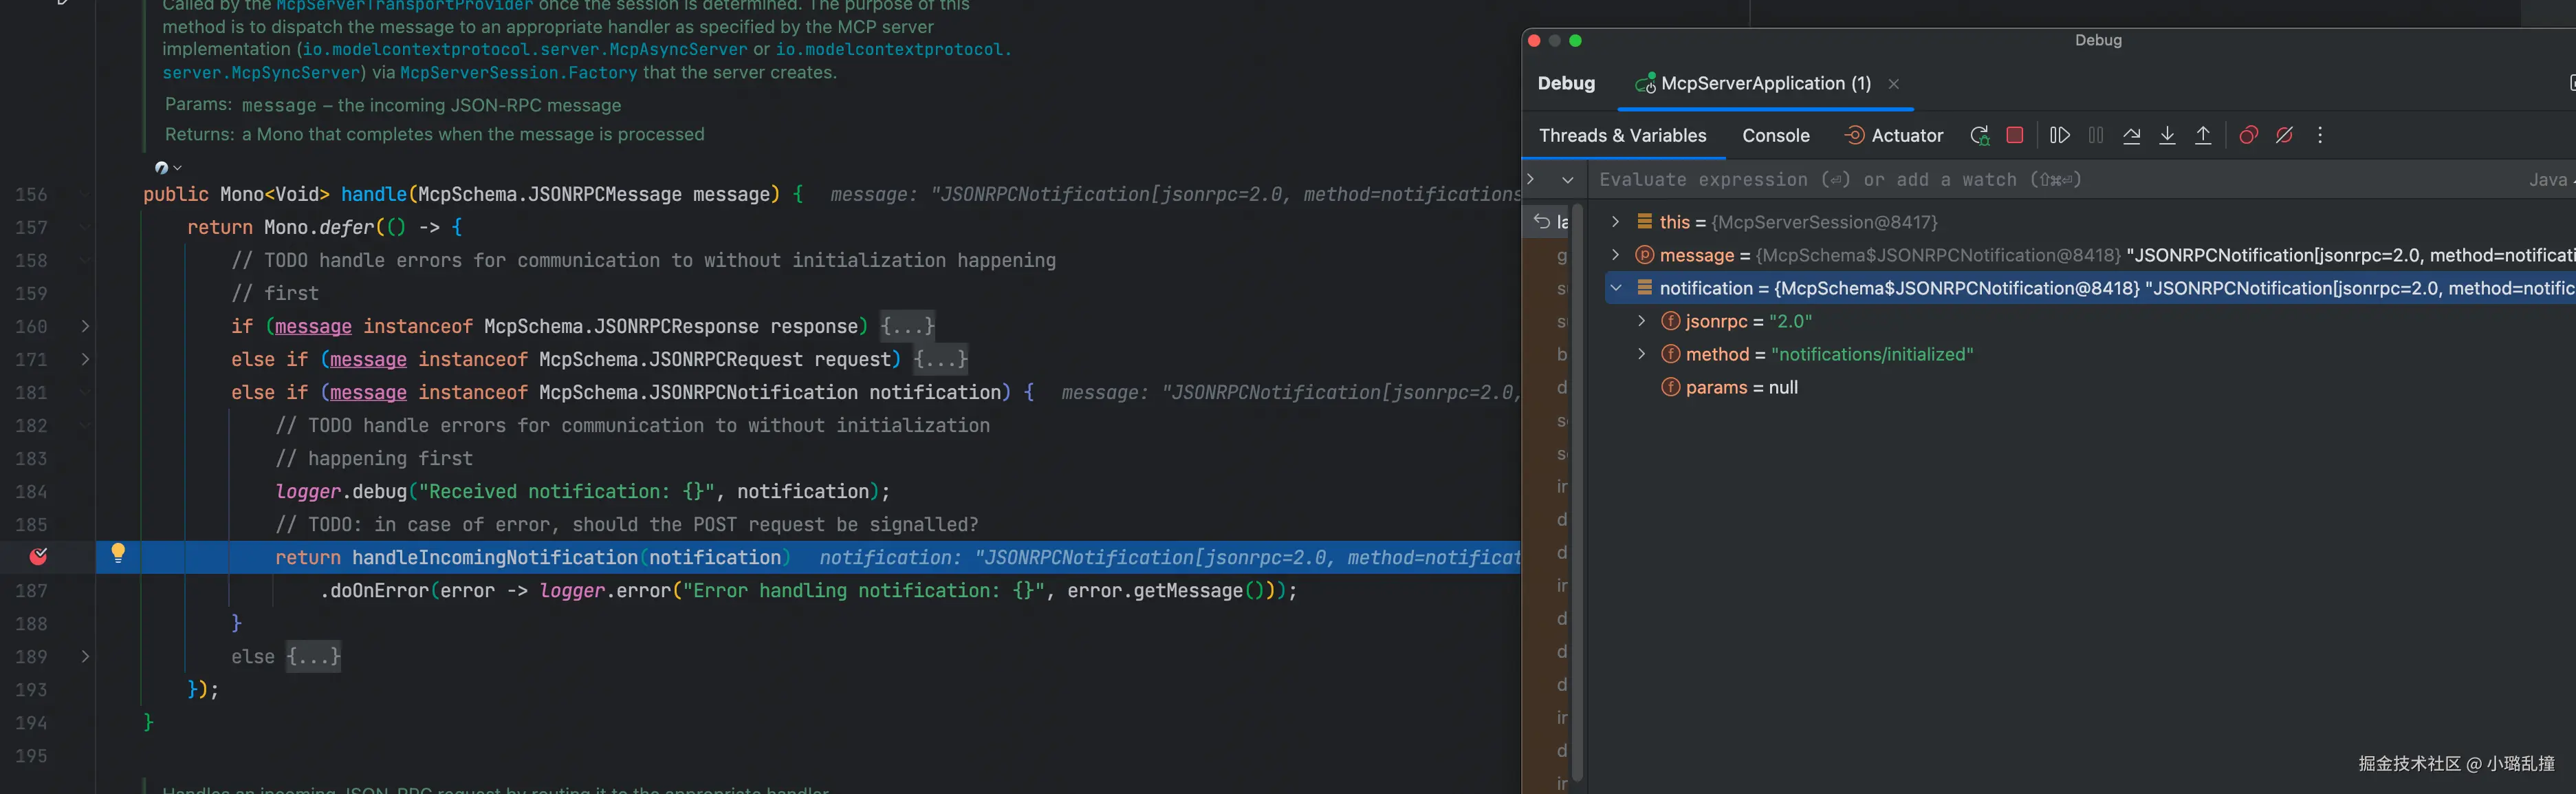This screenshot has width=2576, height=794.
Task: Expand the method field node
Action: [x=1641, y=354]
